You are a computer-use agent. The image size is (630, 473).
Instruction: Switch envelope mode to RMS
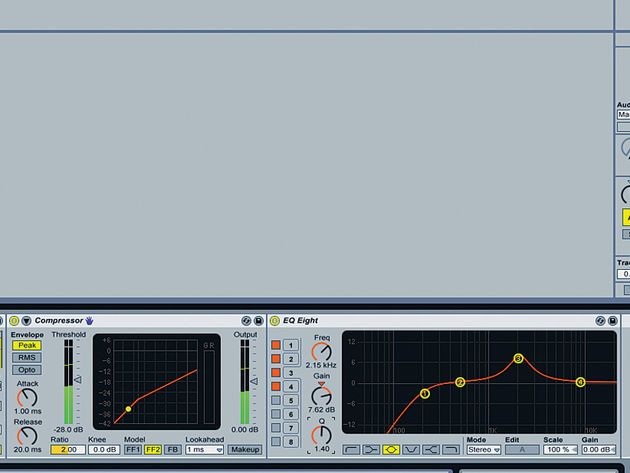click(x=27, y=358)
